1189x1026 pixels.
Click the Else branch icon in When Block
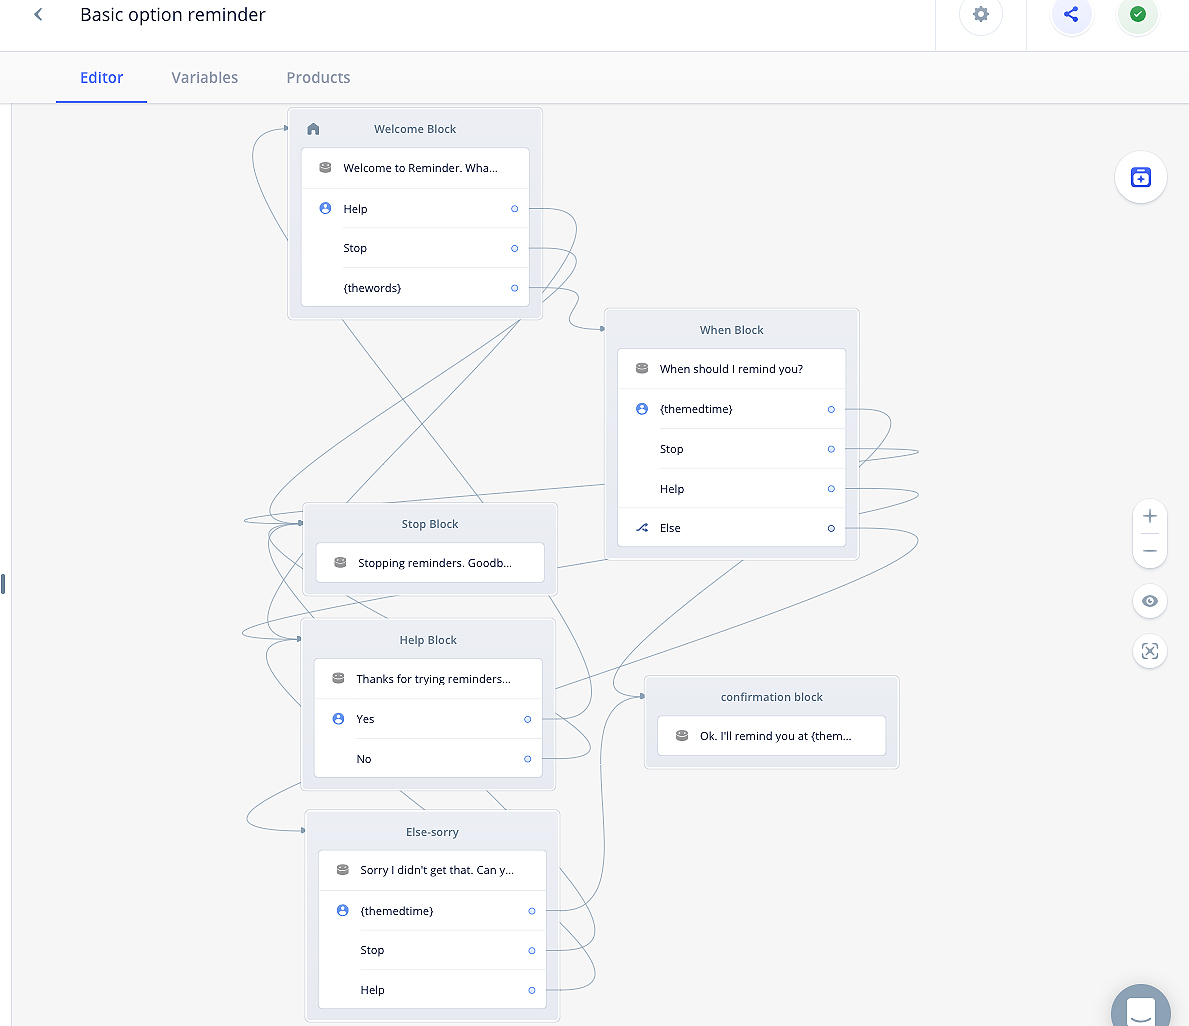[x=642, y=528]
